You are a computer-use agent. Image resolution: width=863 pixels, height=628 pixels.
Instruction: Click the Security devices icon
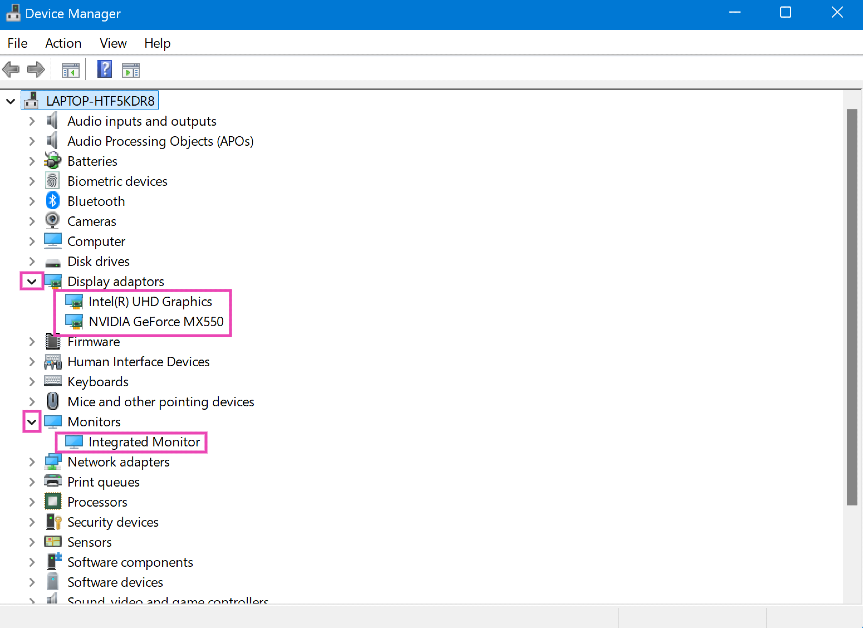click(x=53, y=522)
